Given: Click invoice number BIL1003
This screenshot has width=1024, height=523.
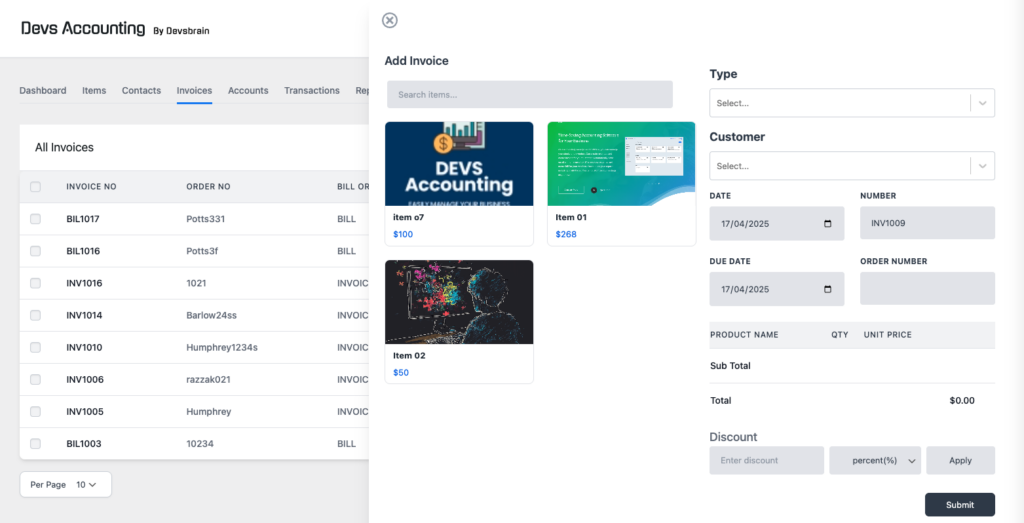Looking at the screenshot, I should [x=84, y=443].
